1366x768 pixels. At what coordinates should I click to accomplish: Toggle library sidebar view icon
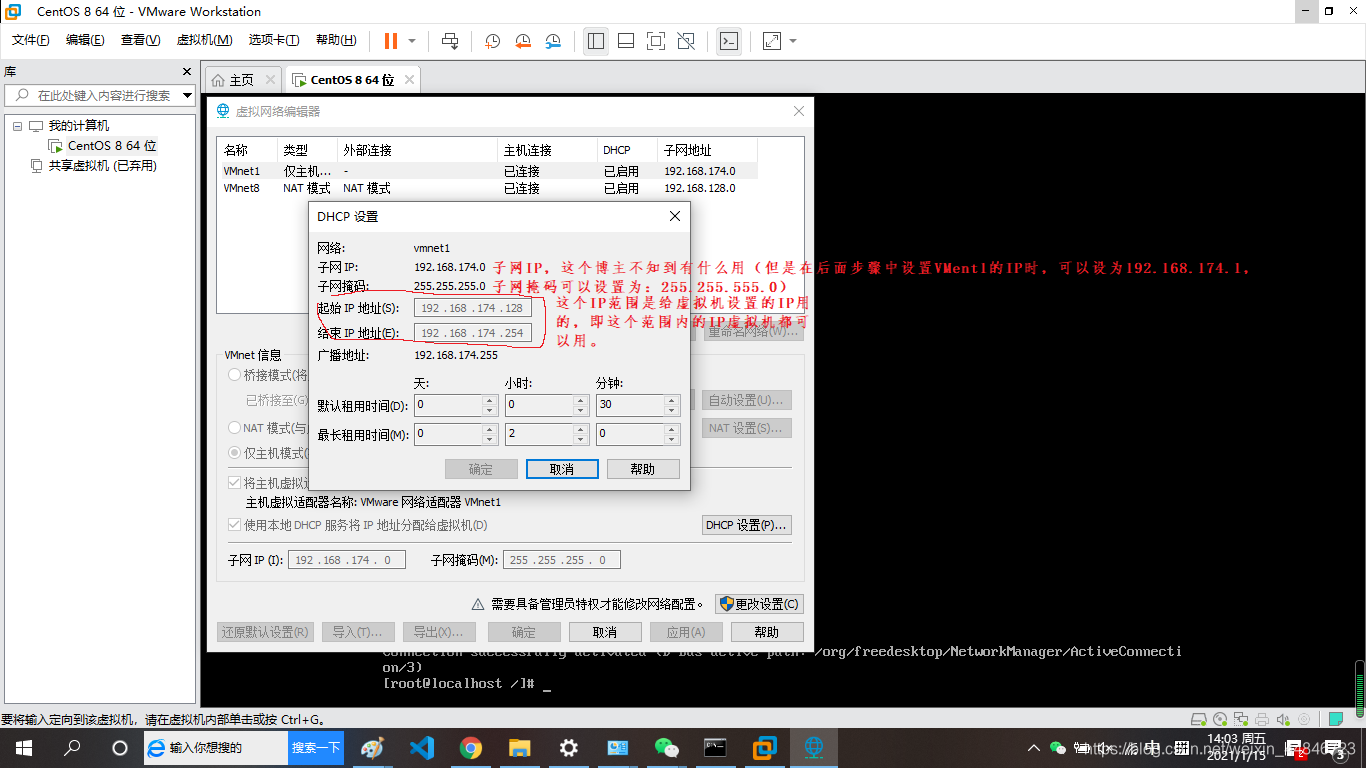(596, 41)
